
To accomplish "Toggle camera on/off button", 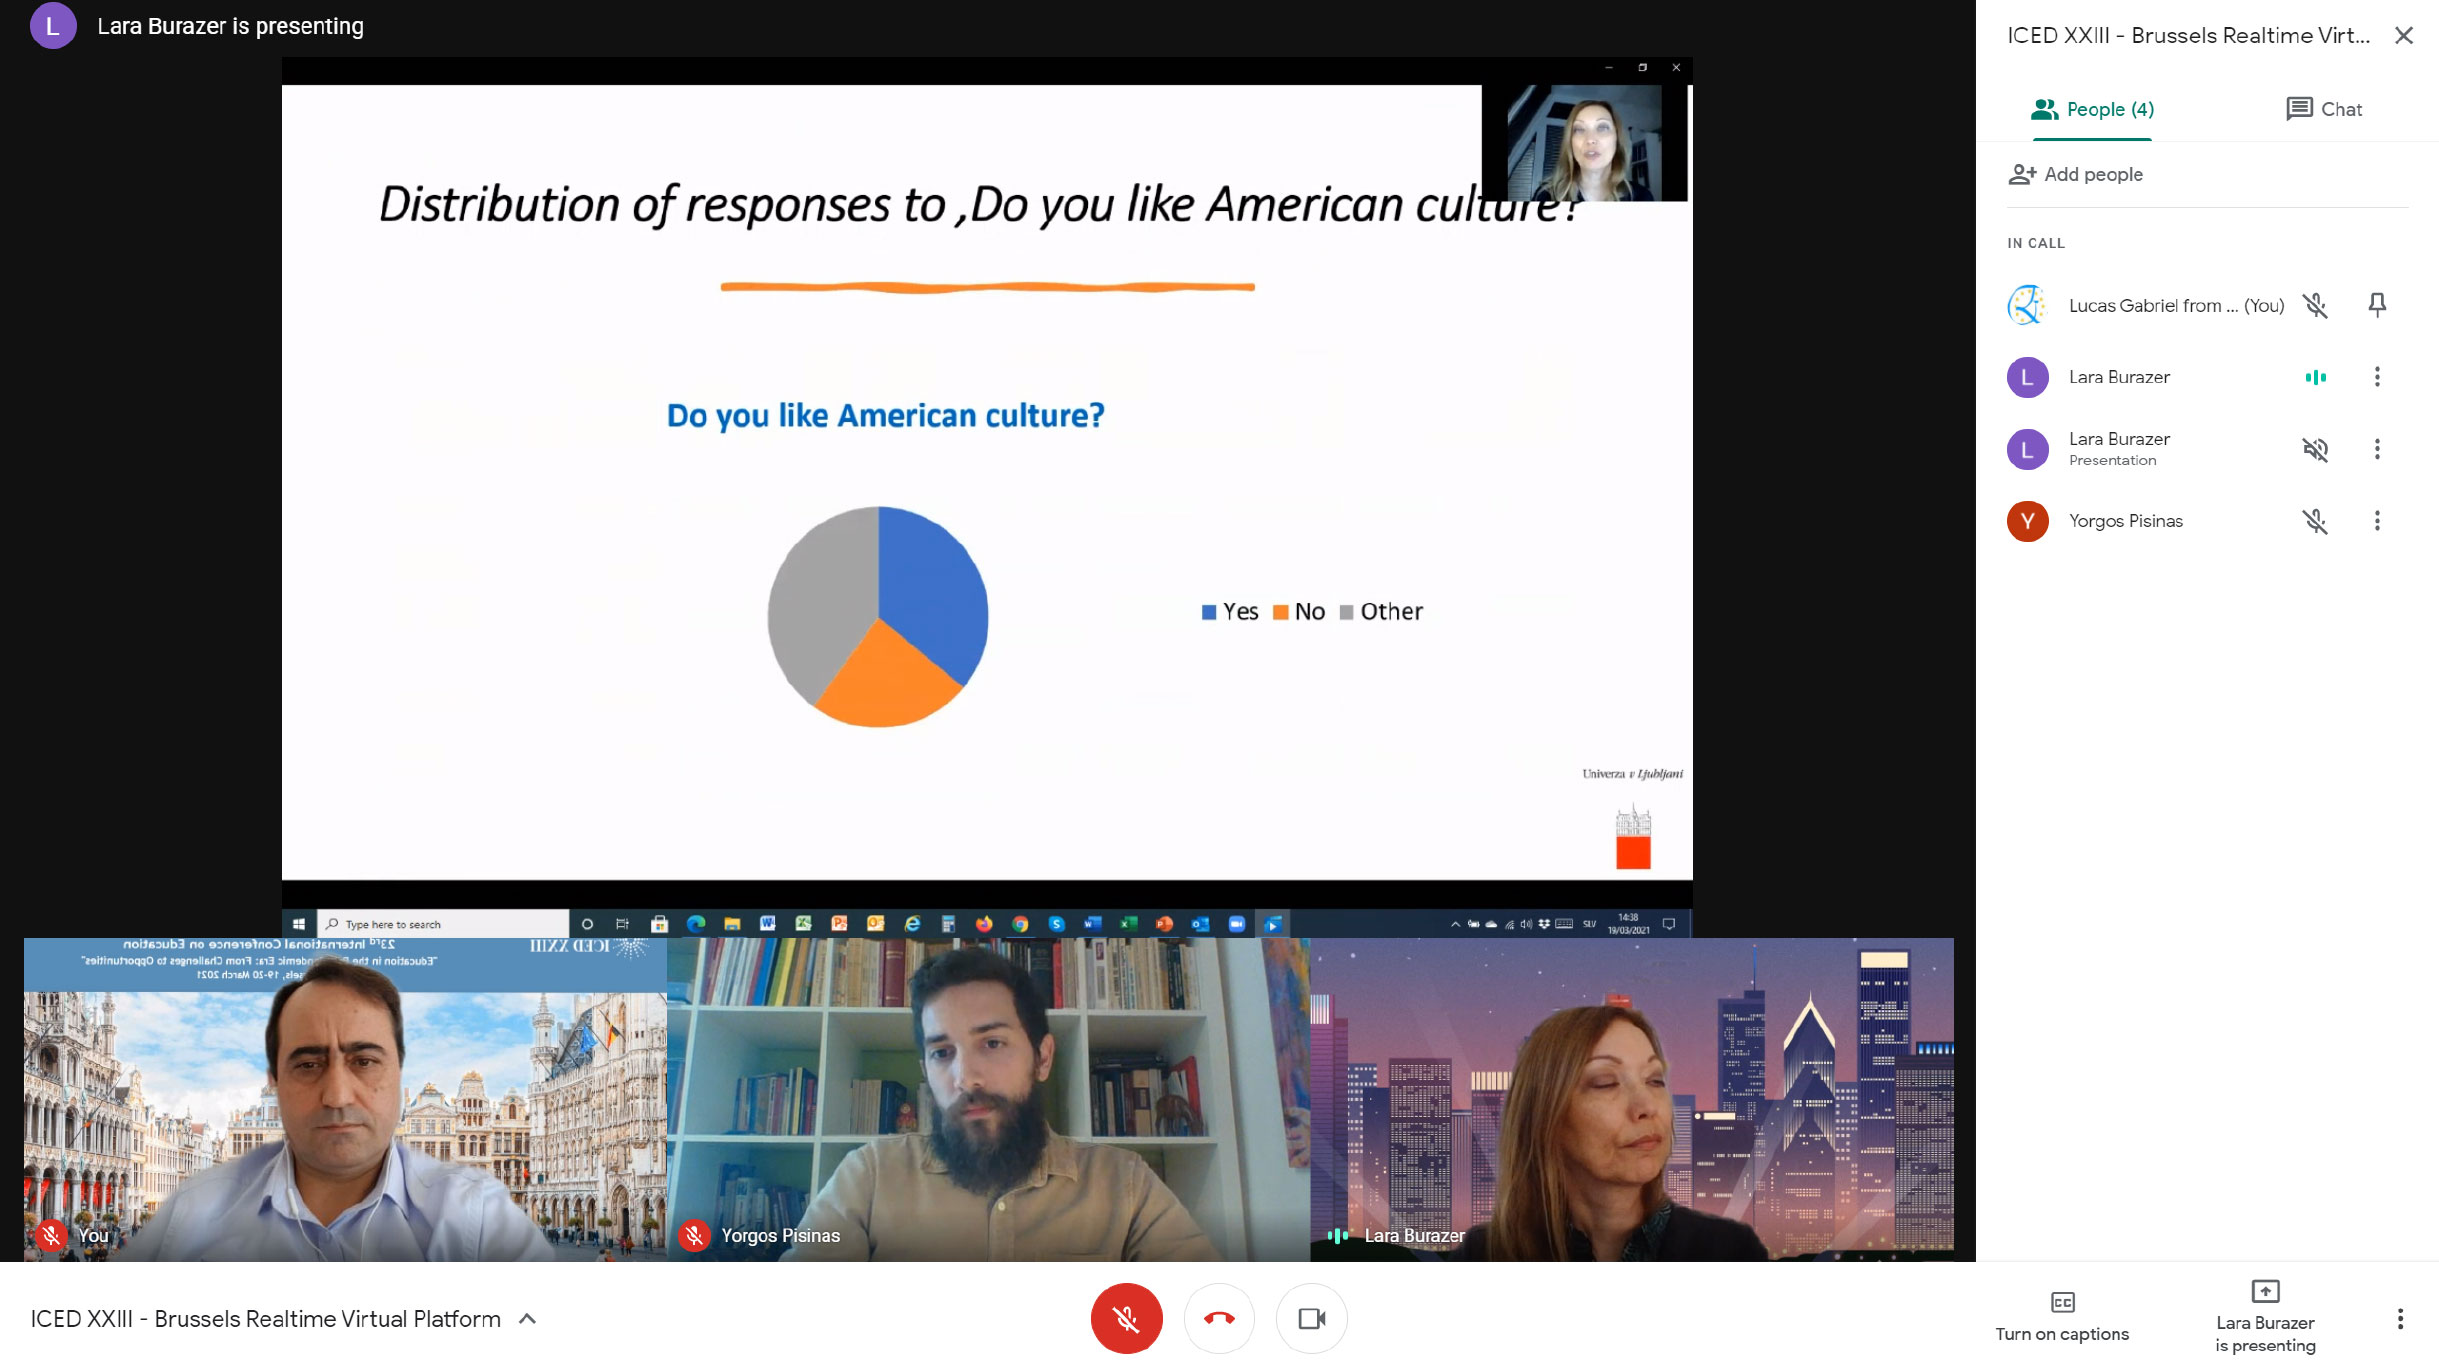I will (x=1312, y=1318).
